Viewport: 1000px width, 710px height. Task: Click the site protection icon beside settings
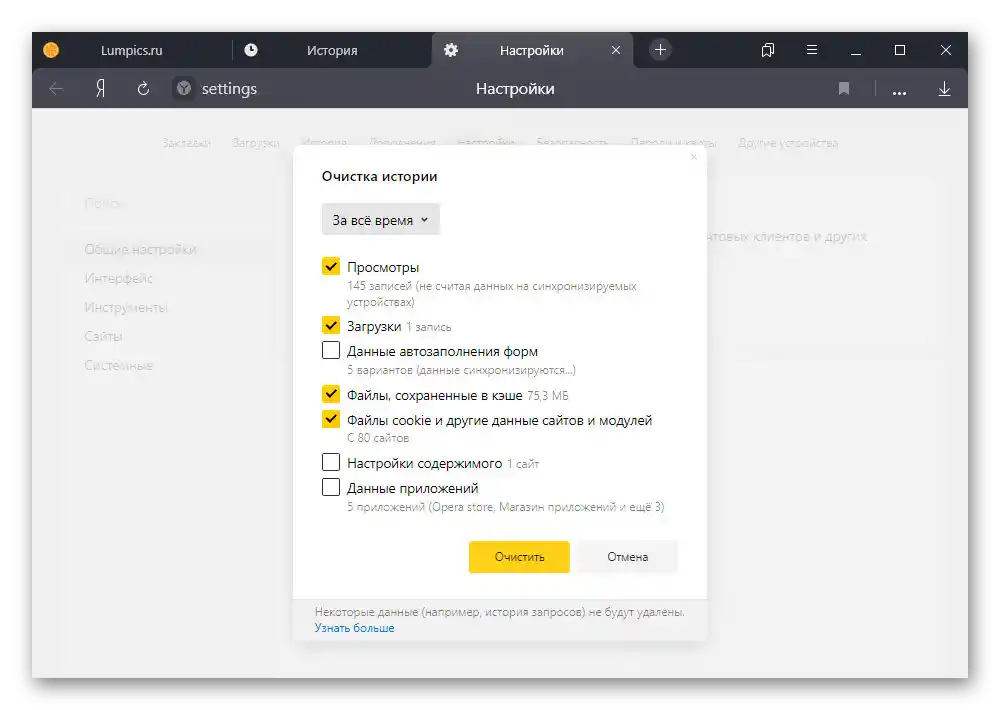point(184,88)
